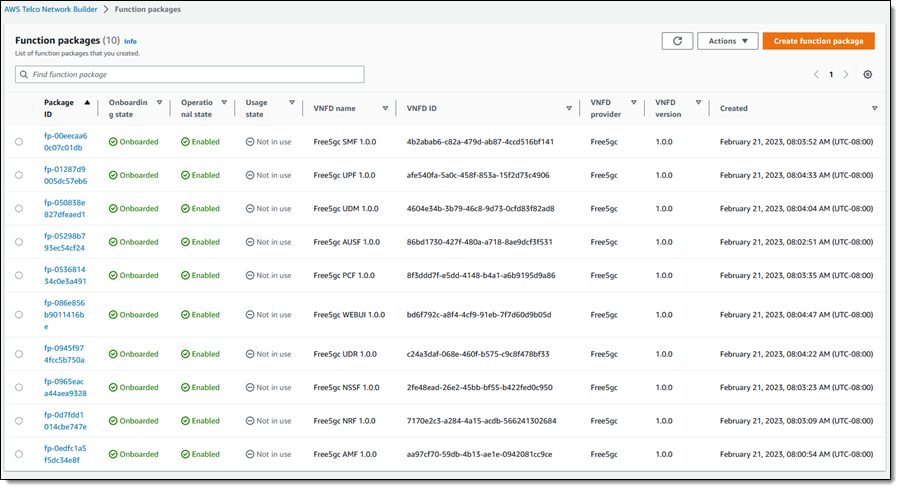Image resolution: width=901 pixels, height=490 pixels.
Task: Open table preferences gear icon
Action: point(868,75)
